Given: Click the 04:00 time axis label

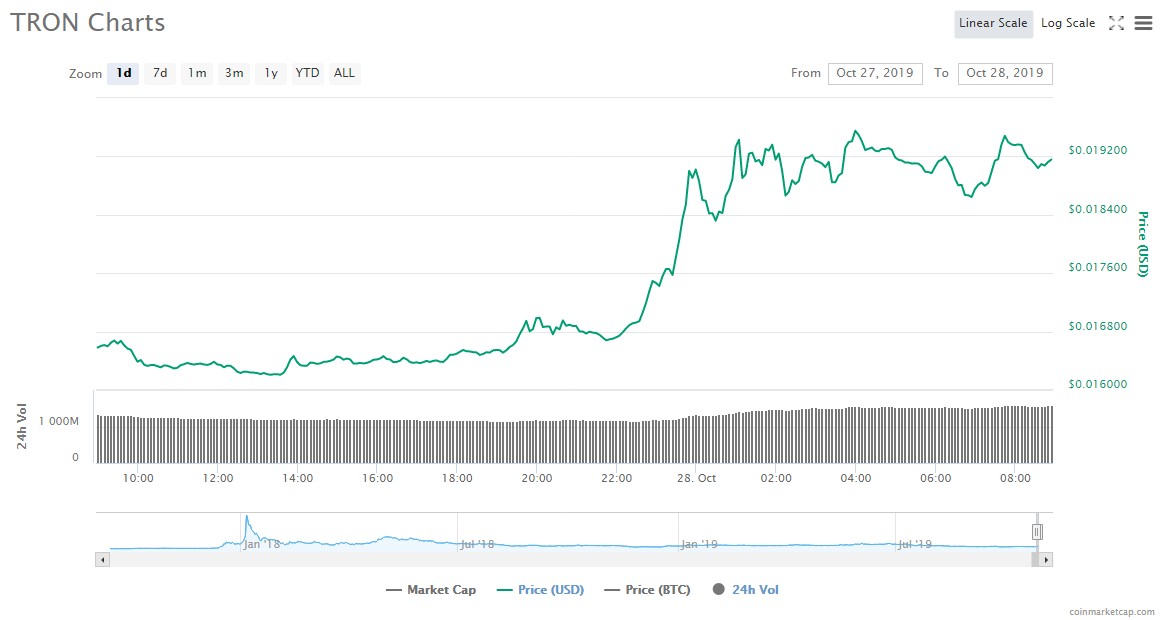Looking at the screenshot, I should coord(856,478).
